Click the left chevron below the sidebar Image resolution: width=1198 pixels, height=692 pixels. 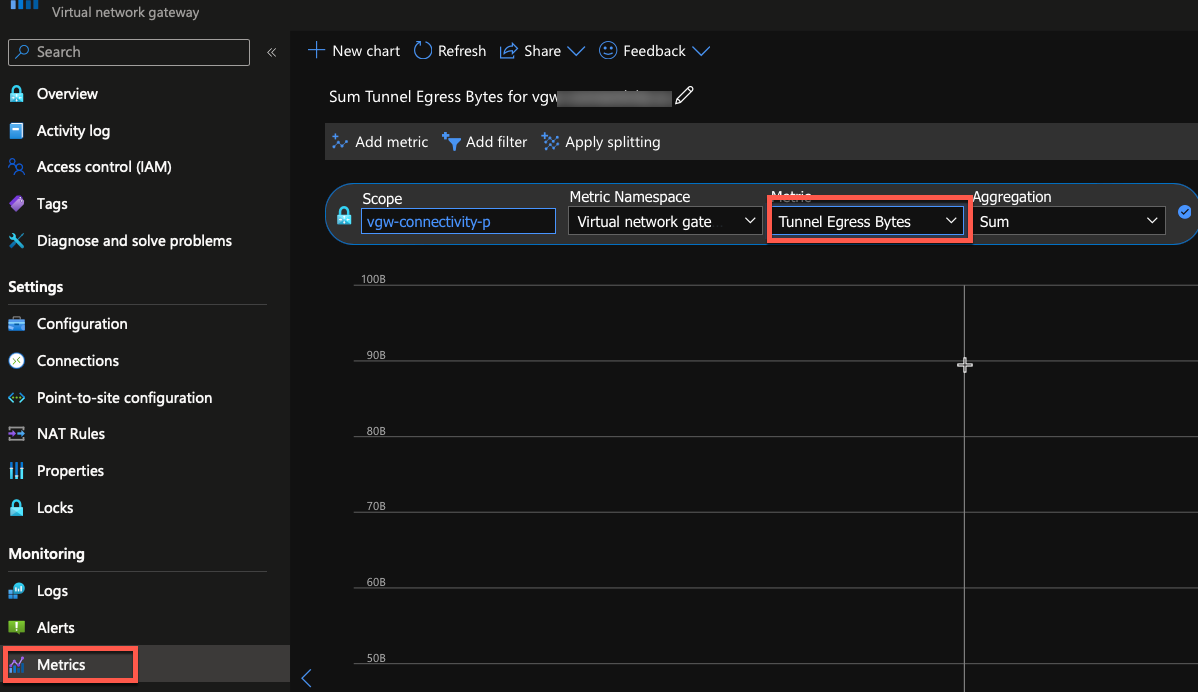tap(306, 677)
